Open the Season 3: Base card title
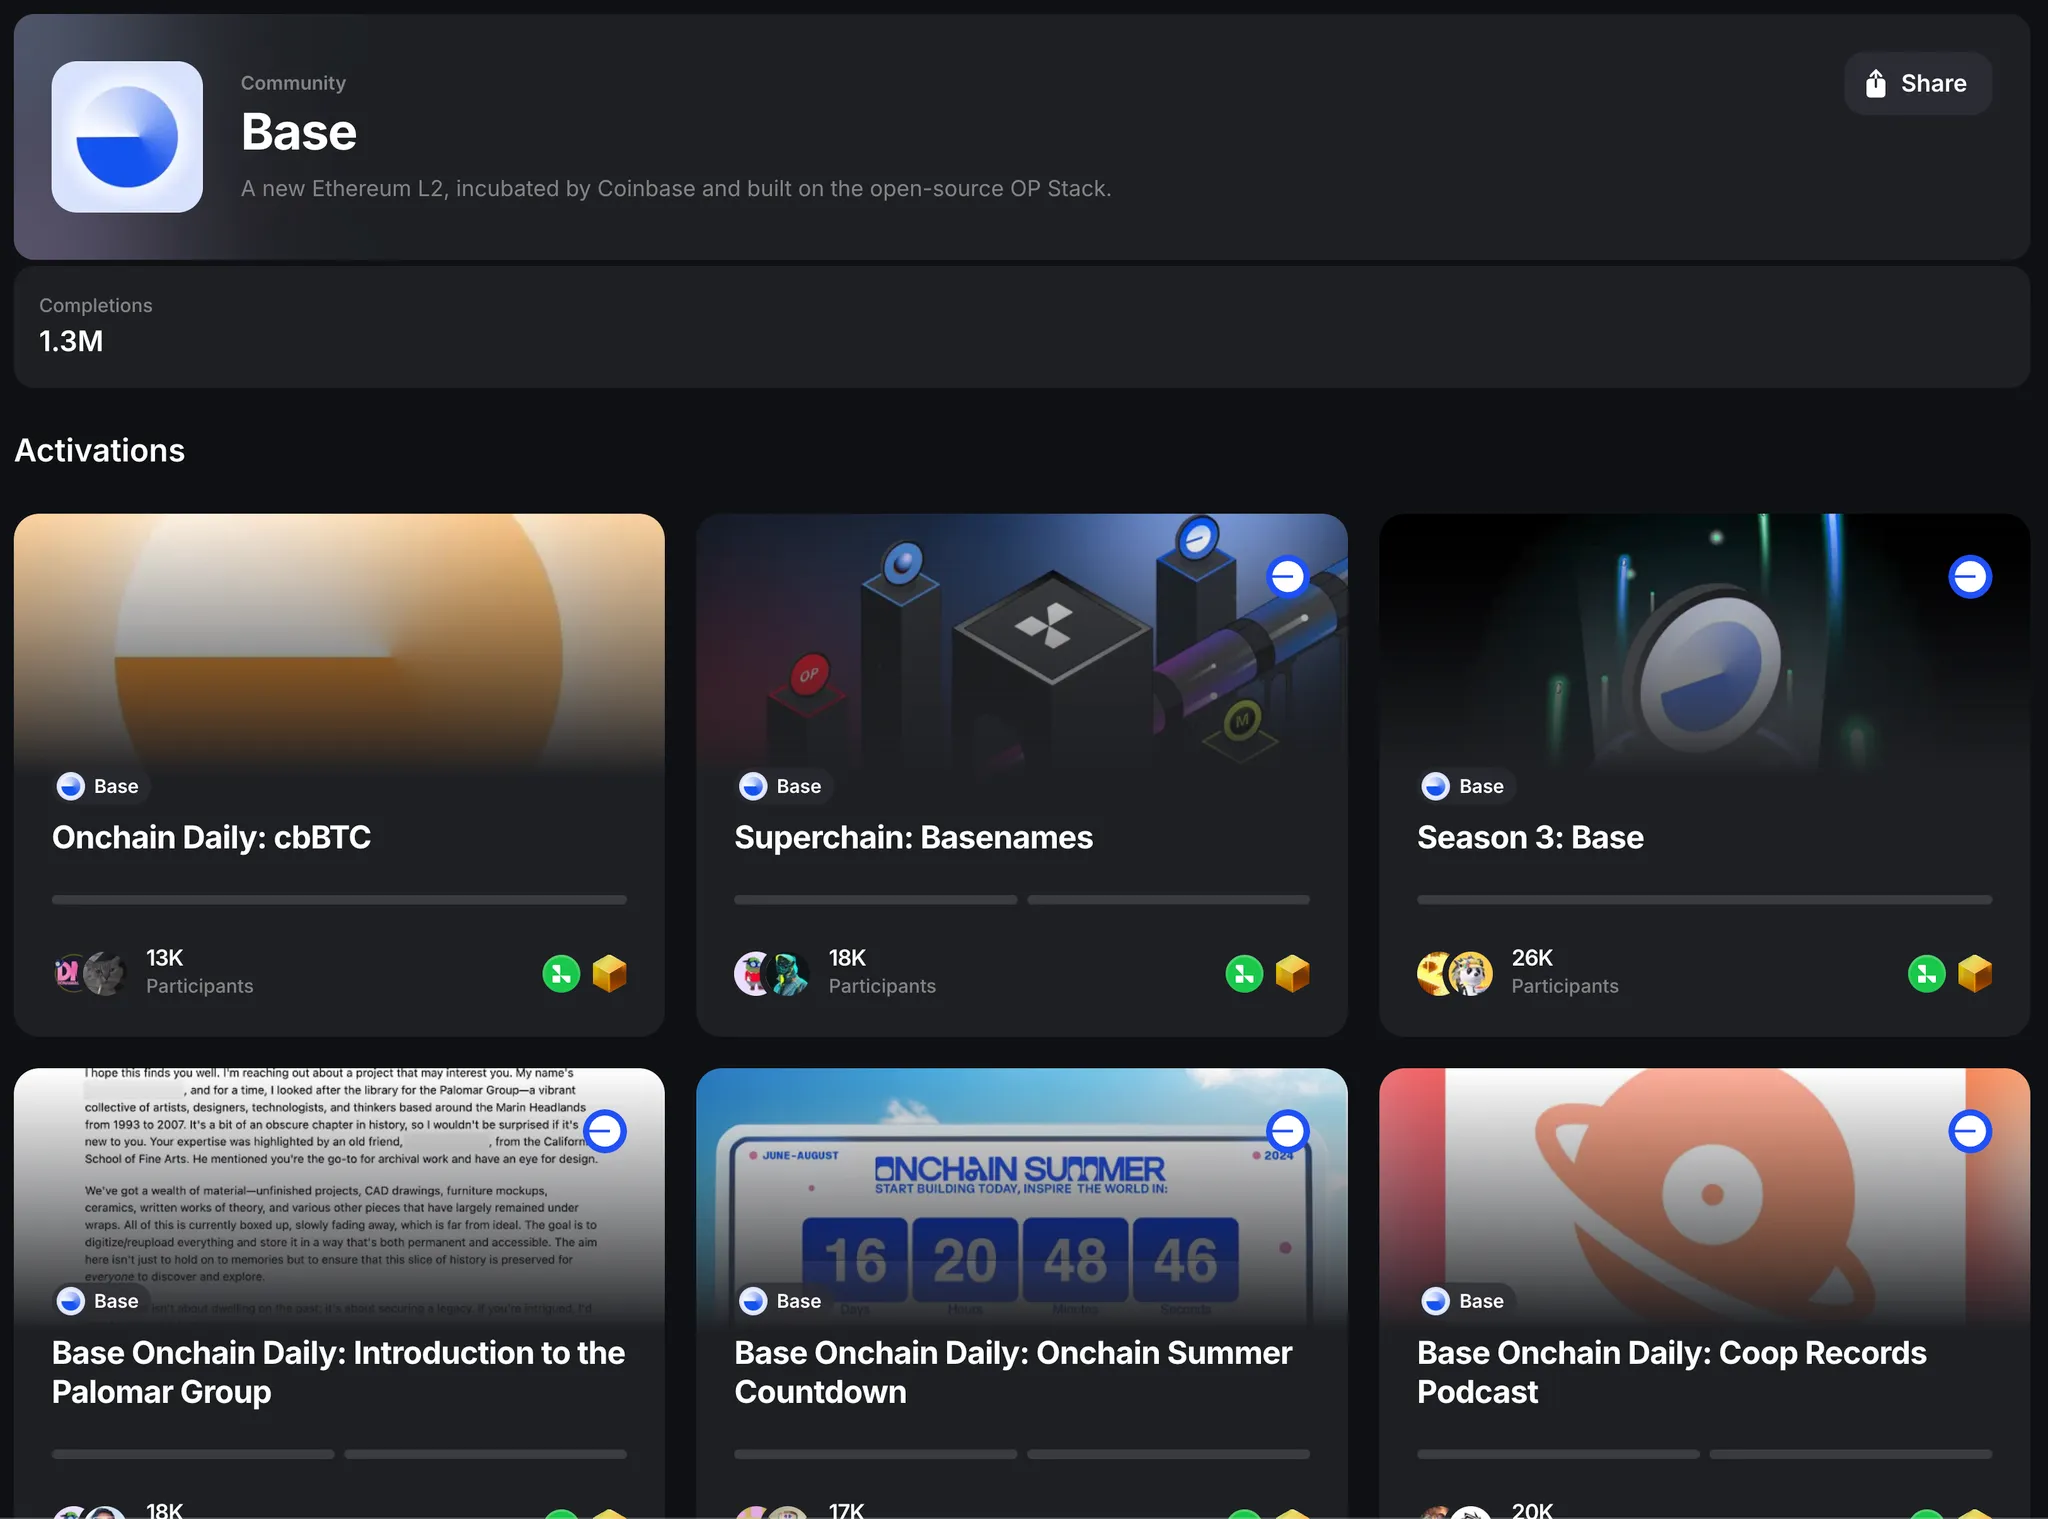Screen dimensions: 2048x1519 pyautogui.click(x=1530, y=837)
